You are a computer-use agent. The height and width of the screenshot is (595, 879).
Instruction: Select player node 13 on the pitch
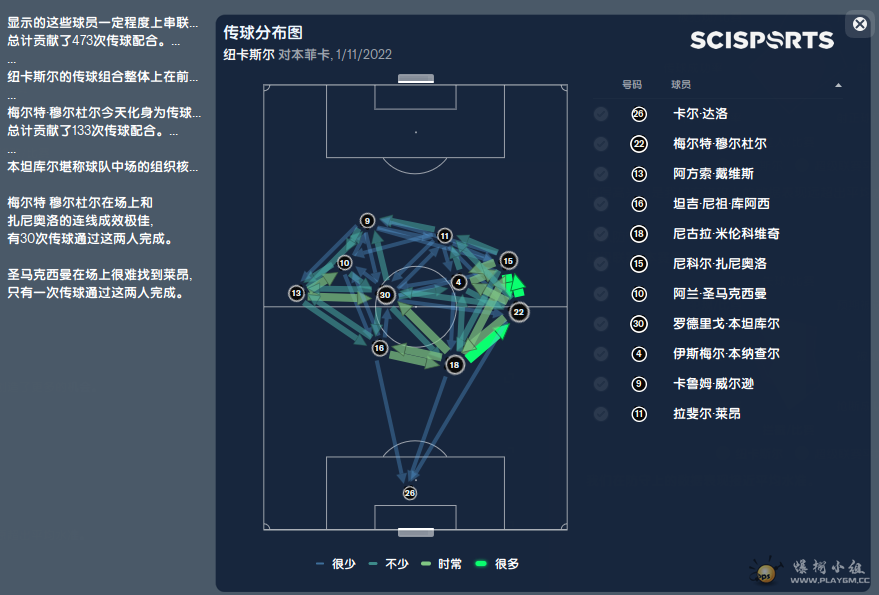297,293
